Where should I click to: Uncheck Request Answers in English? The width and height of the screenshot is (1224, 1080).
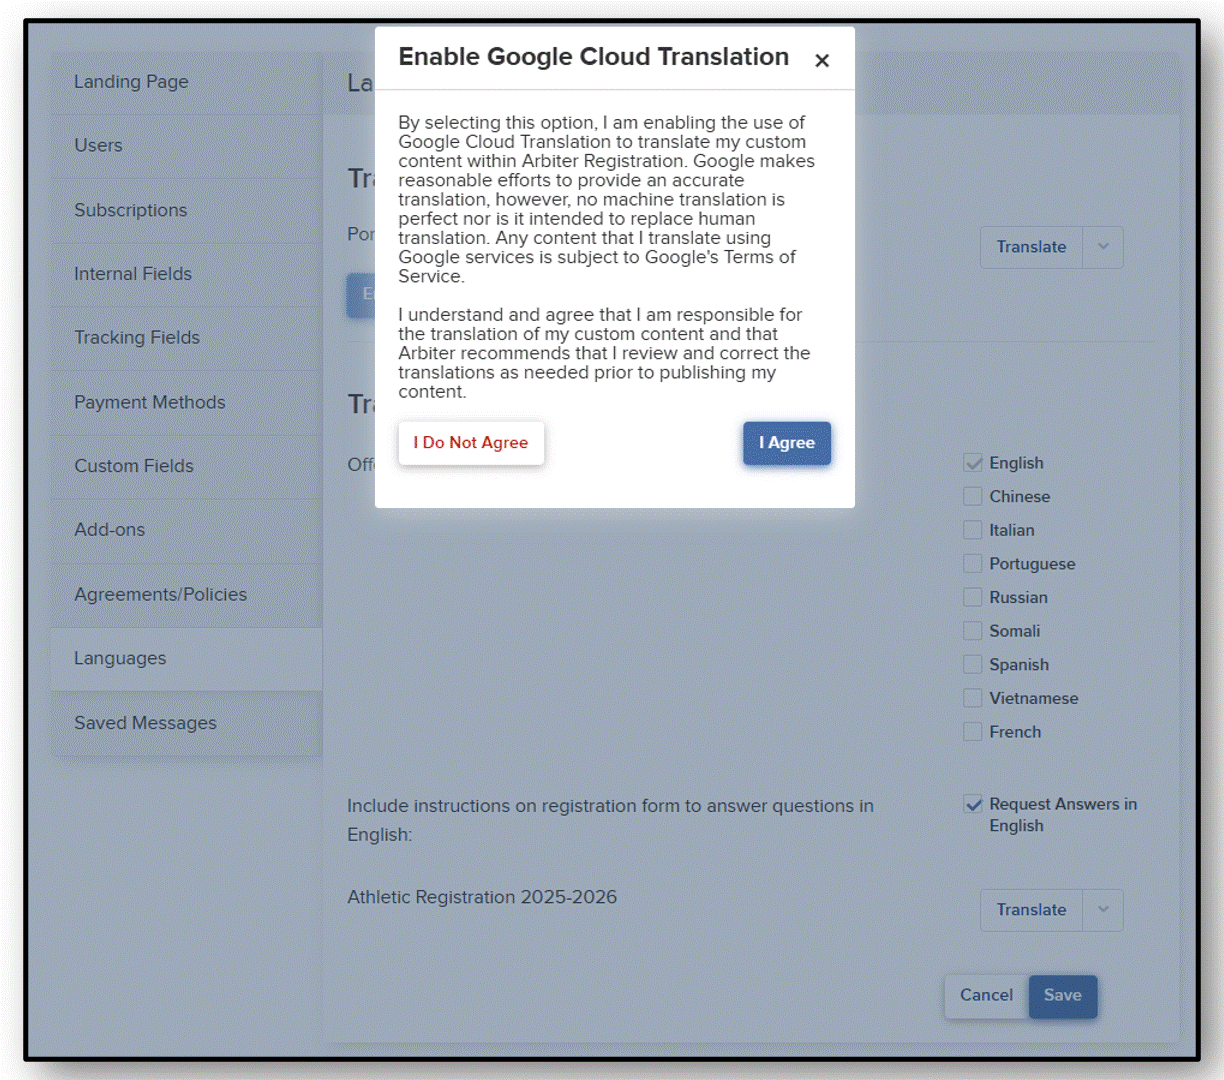click(x=973, y=804)
